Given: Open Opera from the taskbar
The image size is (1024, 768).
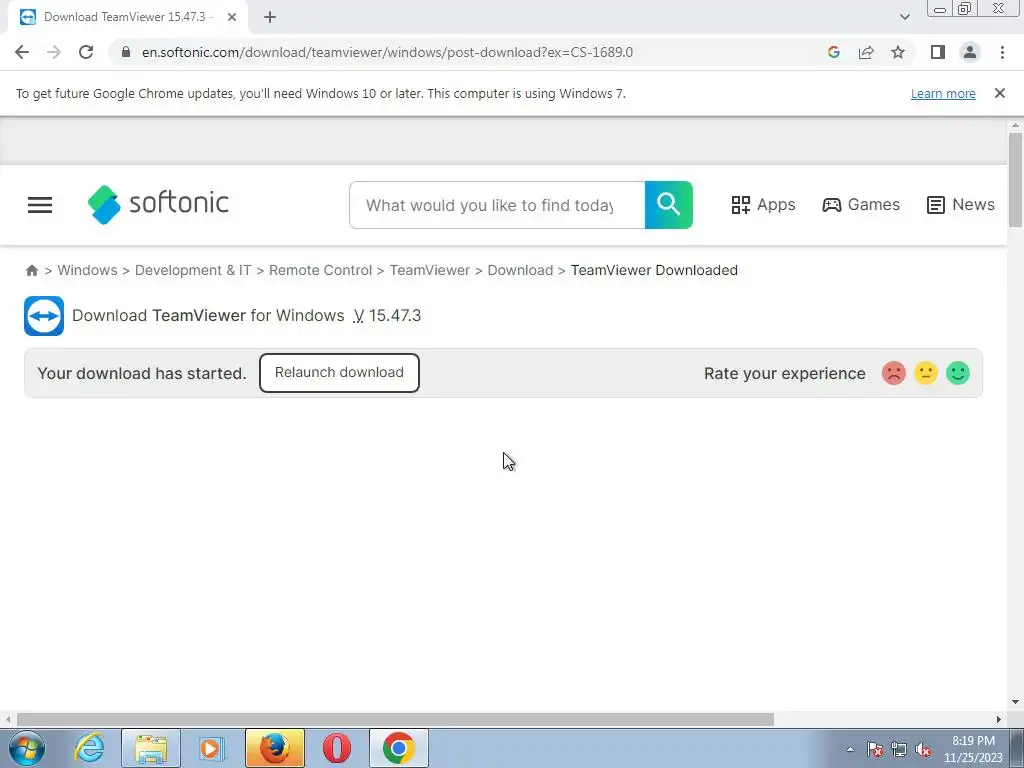Looking at the screenshot, I should coord(337,748).
